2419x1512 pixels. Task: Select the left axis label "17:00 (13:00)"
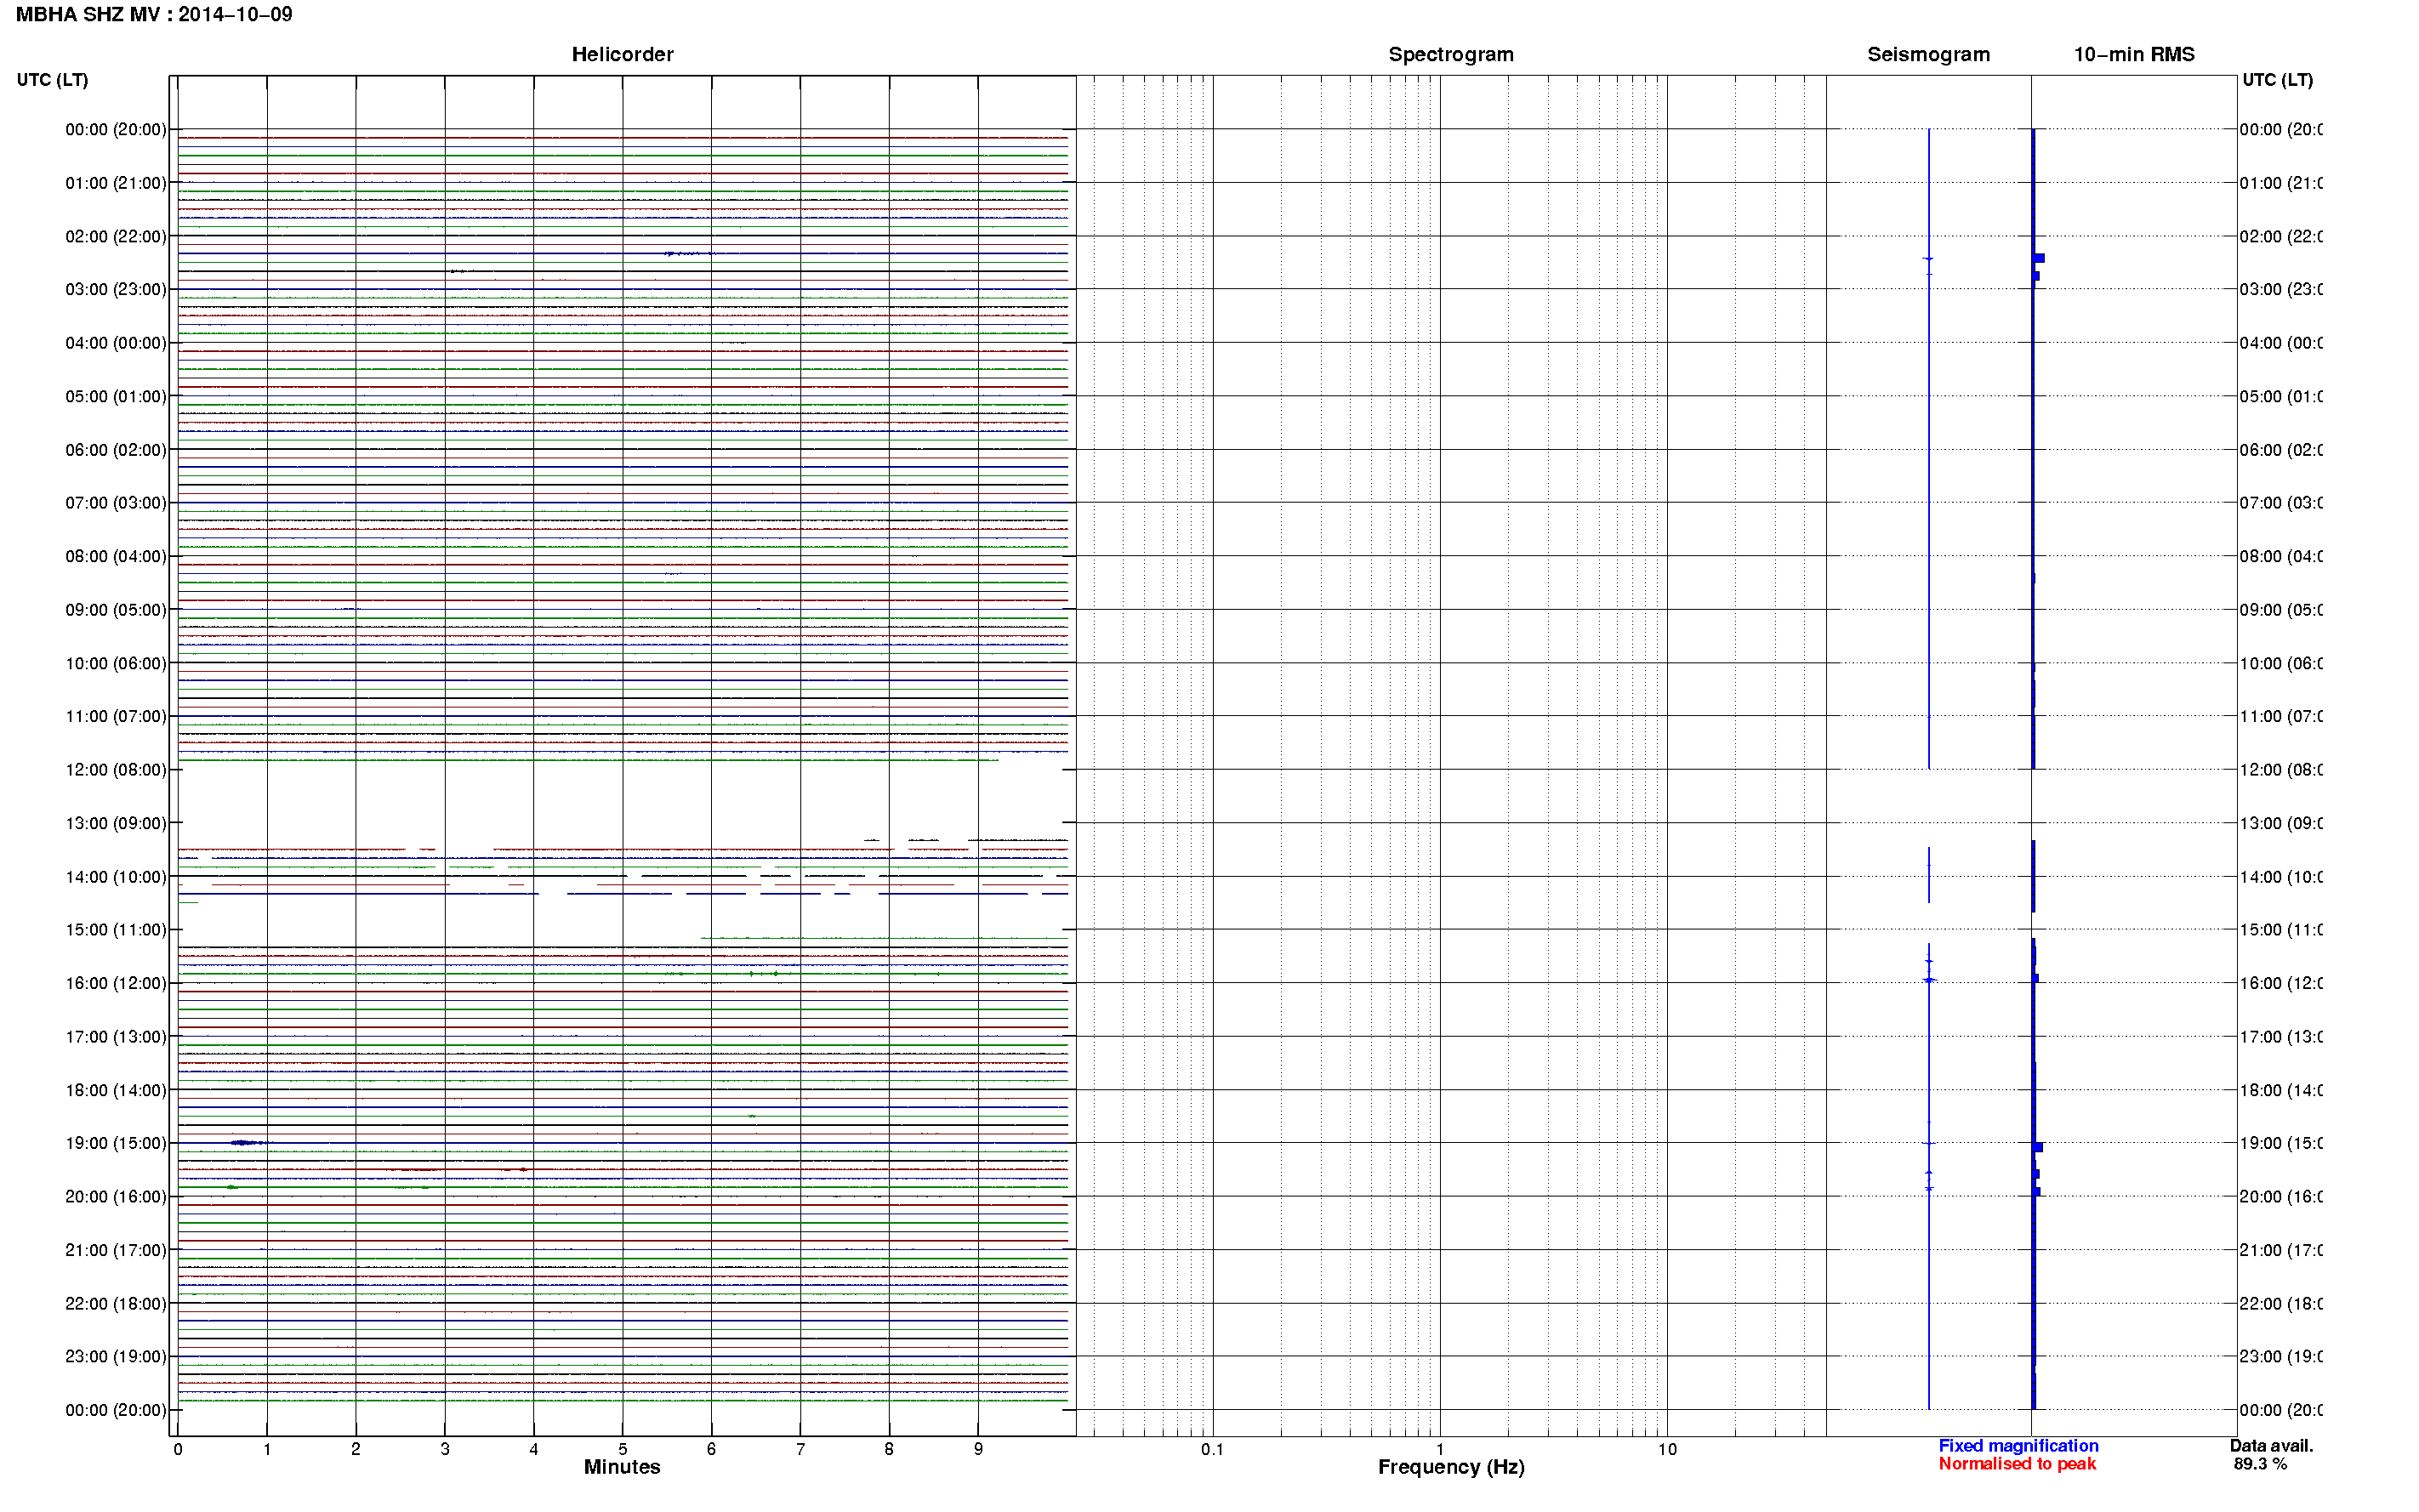pyautogui.click(x=116, y=1037)
